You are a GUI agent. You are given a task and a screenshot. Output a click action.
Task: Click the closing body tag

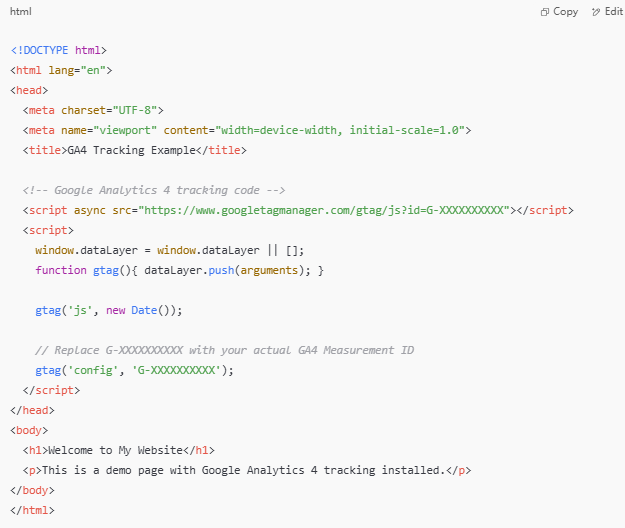tap(32, 490)
